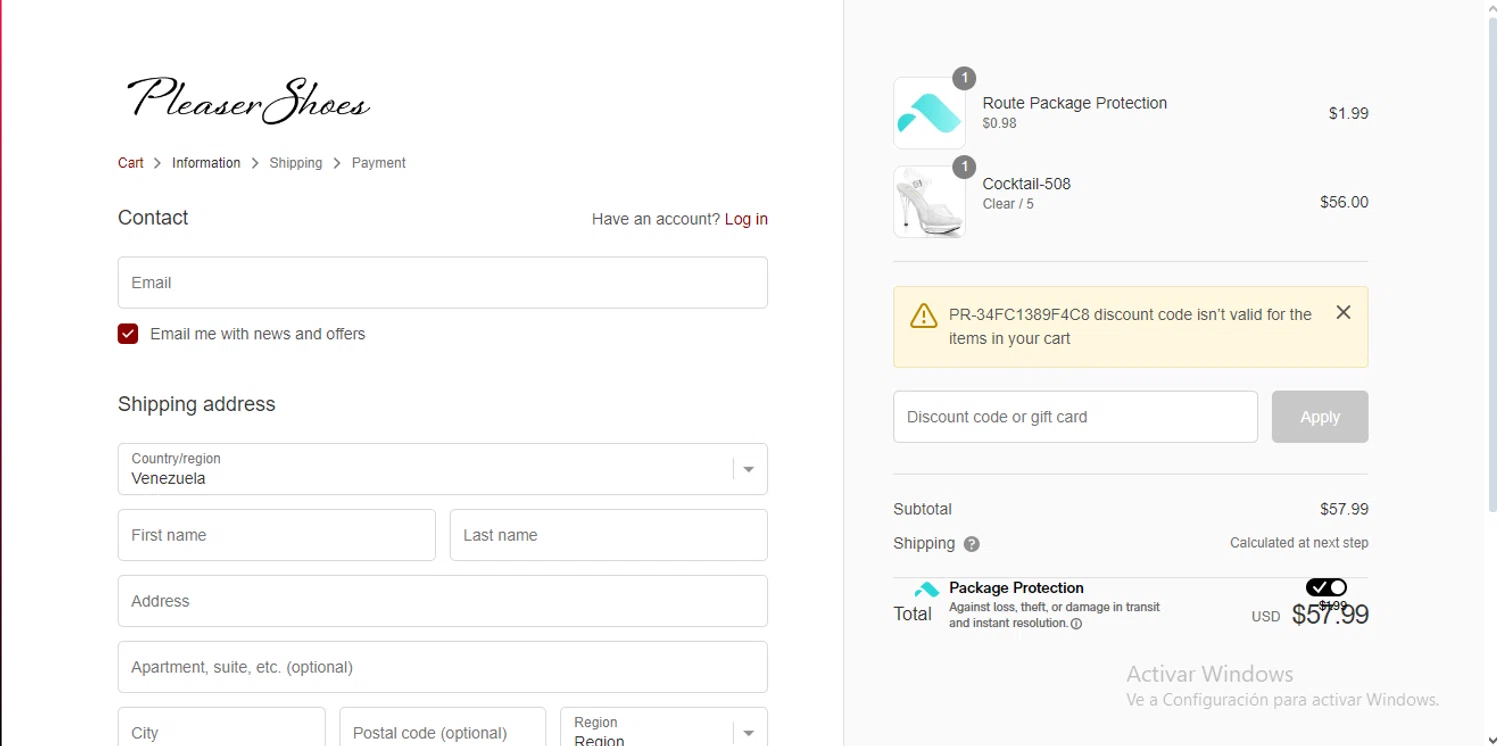Image resolution: width=1500 pixels, height=746 pixels.
Task: Click the Route Package Protection product thumbnail
Action: (x=929, y=113)
